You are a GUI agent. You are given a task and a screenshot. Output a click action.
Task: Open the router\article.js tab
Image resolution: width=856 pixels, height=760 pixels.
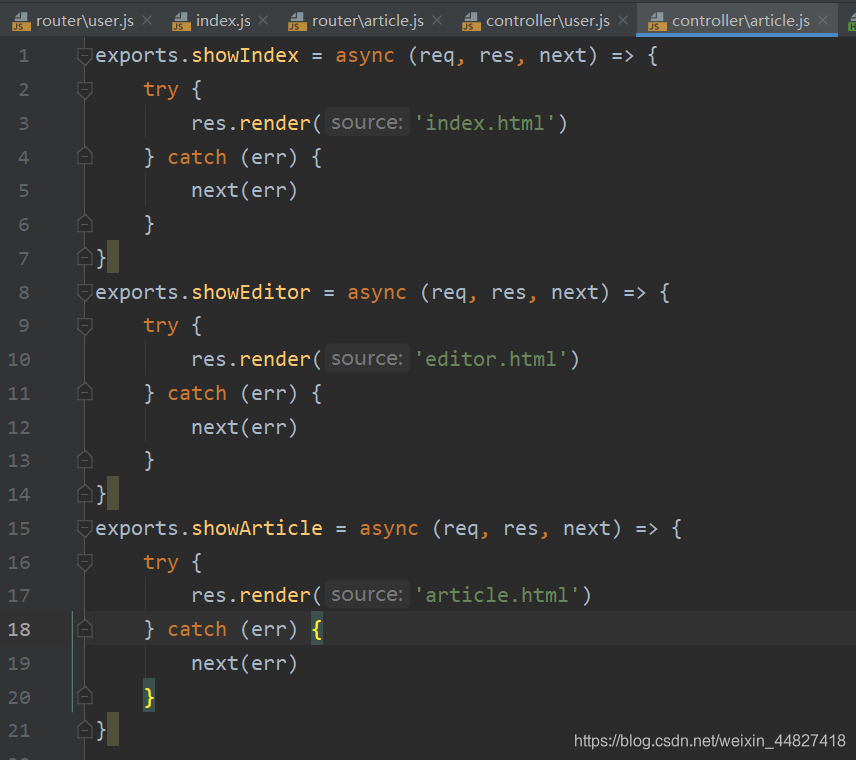coord(367,21)
